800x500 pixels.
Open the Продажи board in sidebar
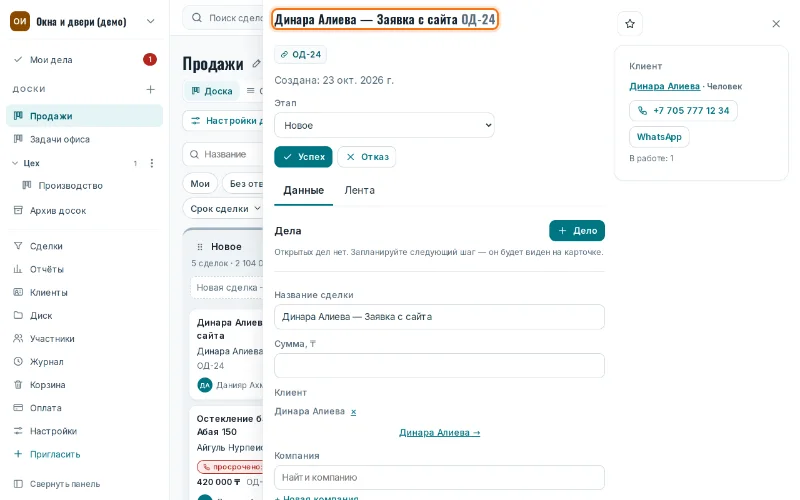(x=84, y=116)
